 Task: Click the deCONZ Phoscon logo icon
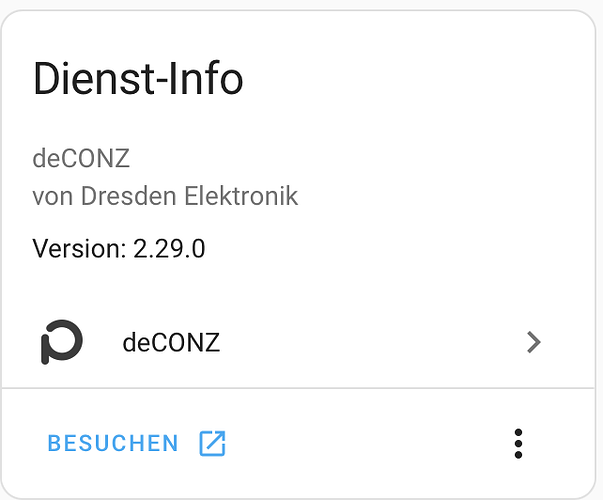pos(62,342)
